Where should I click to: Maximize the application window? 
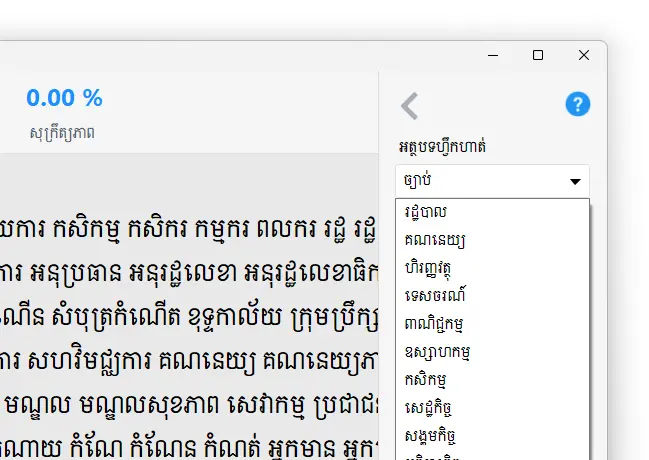pos(538,56)
